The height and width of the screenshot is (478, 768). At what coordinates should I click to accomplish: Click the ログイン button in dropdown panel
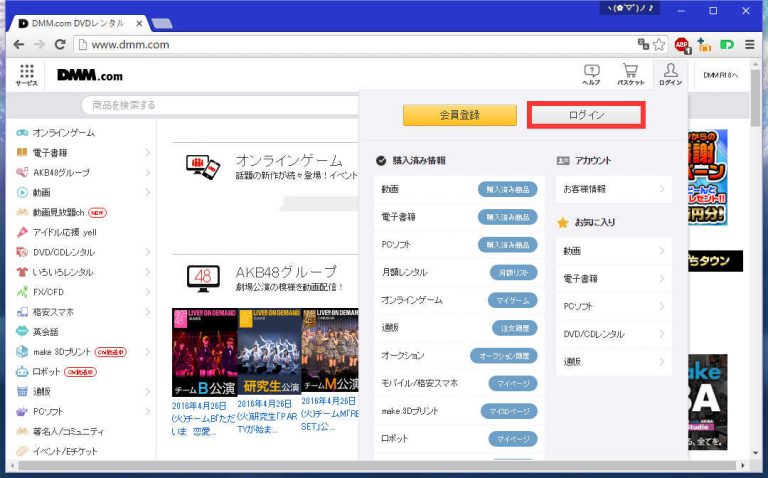(x=586, y=115)
